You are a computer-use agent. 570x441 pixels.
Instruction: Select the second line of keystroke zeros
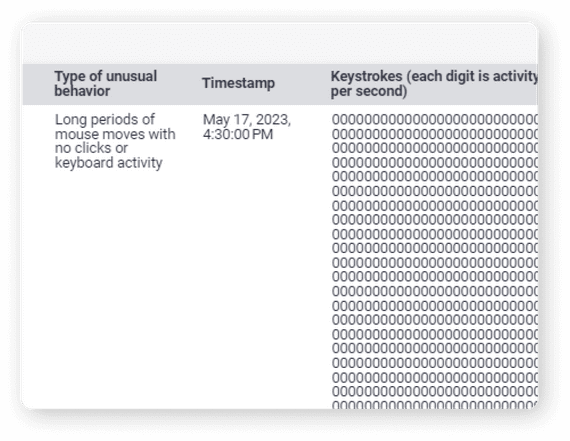point(434,134)
